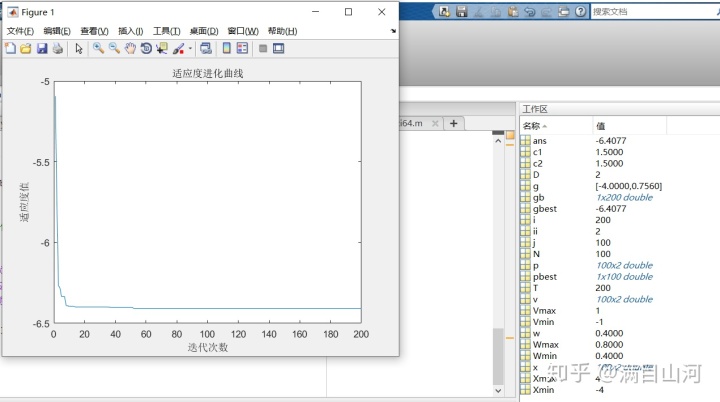Click the 搜索文档 search field
This screenshot has width=720, height=402.
[655, 11]
